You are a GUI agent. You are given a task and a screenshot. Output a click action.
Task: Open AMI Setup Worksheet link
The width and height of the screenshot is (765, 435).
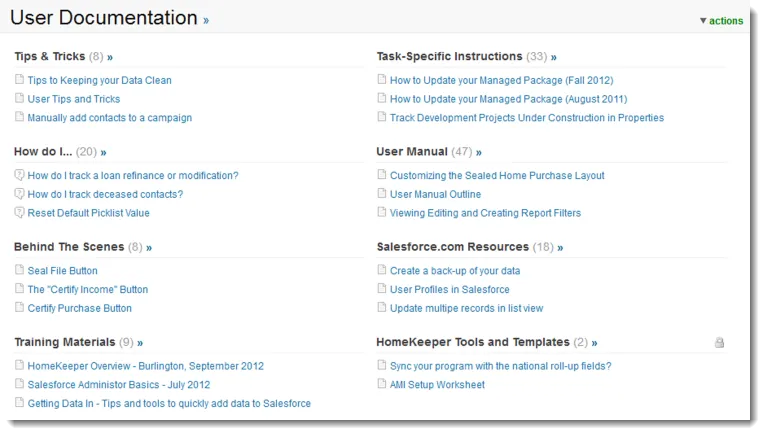pos(437,385)
